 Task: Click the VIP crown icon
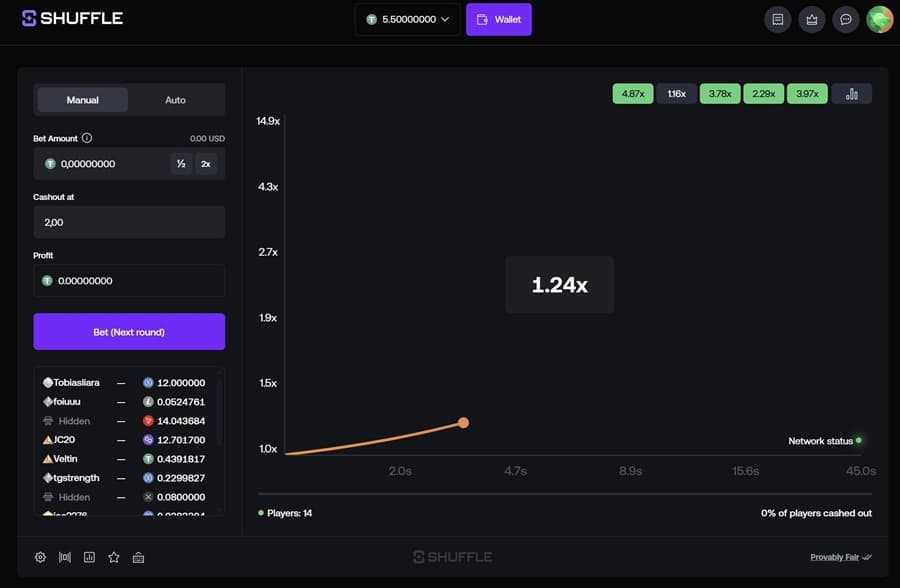(x=812, y=19)
